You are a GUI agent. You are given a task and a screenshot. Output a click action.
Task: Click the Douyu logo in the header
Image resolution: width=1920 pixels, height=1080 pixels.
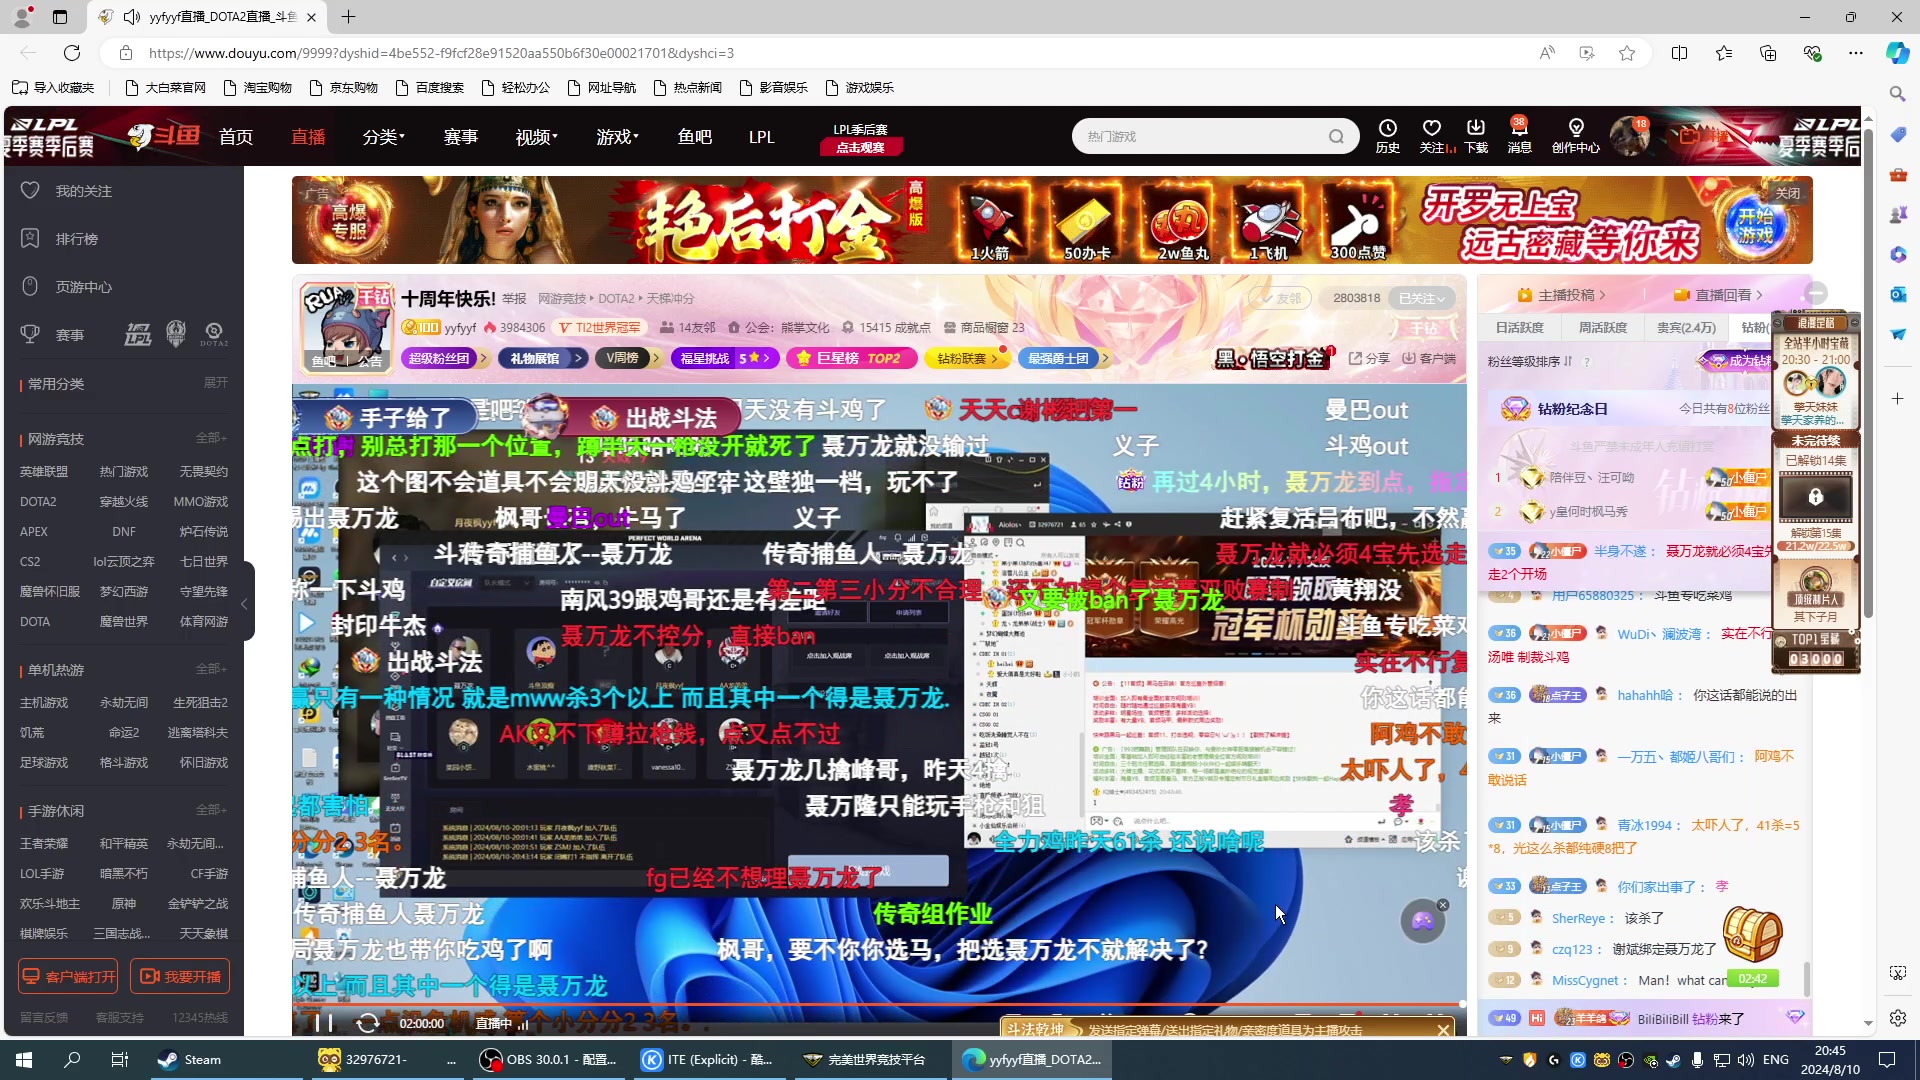(165, 136)
